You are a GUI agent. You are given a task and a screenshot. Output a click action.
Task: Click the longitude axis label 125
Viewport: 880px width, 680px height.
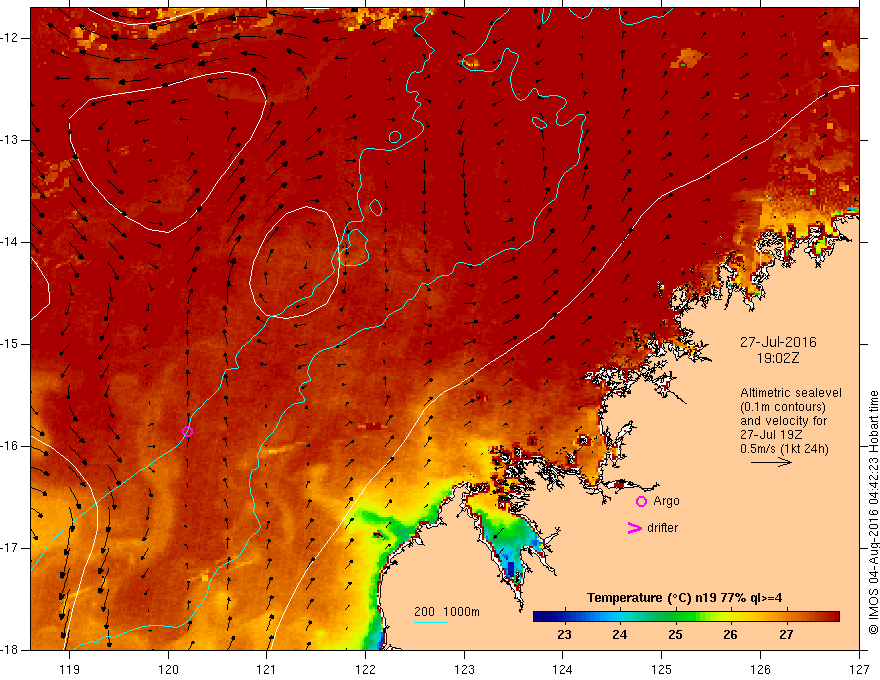(x=662, y=669)
